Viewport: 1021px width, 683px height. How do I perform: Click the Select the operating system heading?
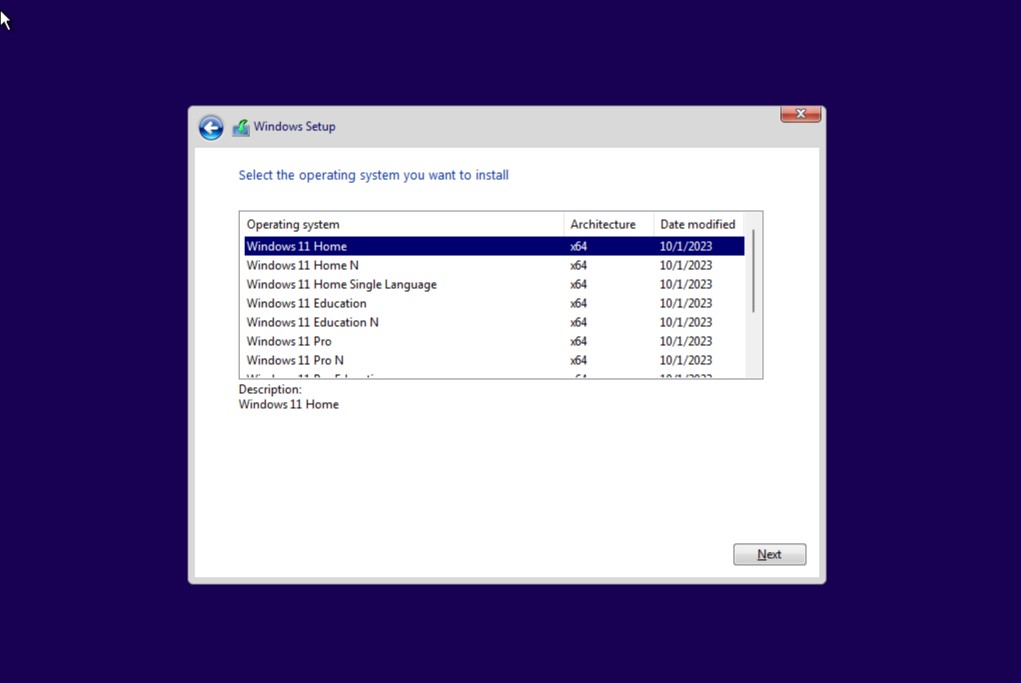tap(373, 175)
